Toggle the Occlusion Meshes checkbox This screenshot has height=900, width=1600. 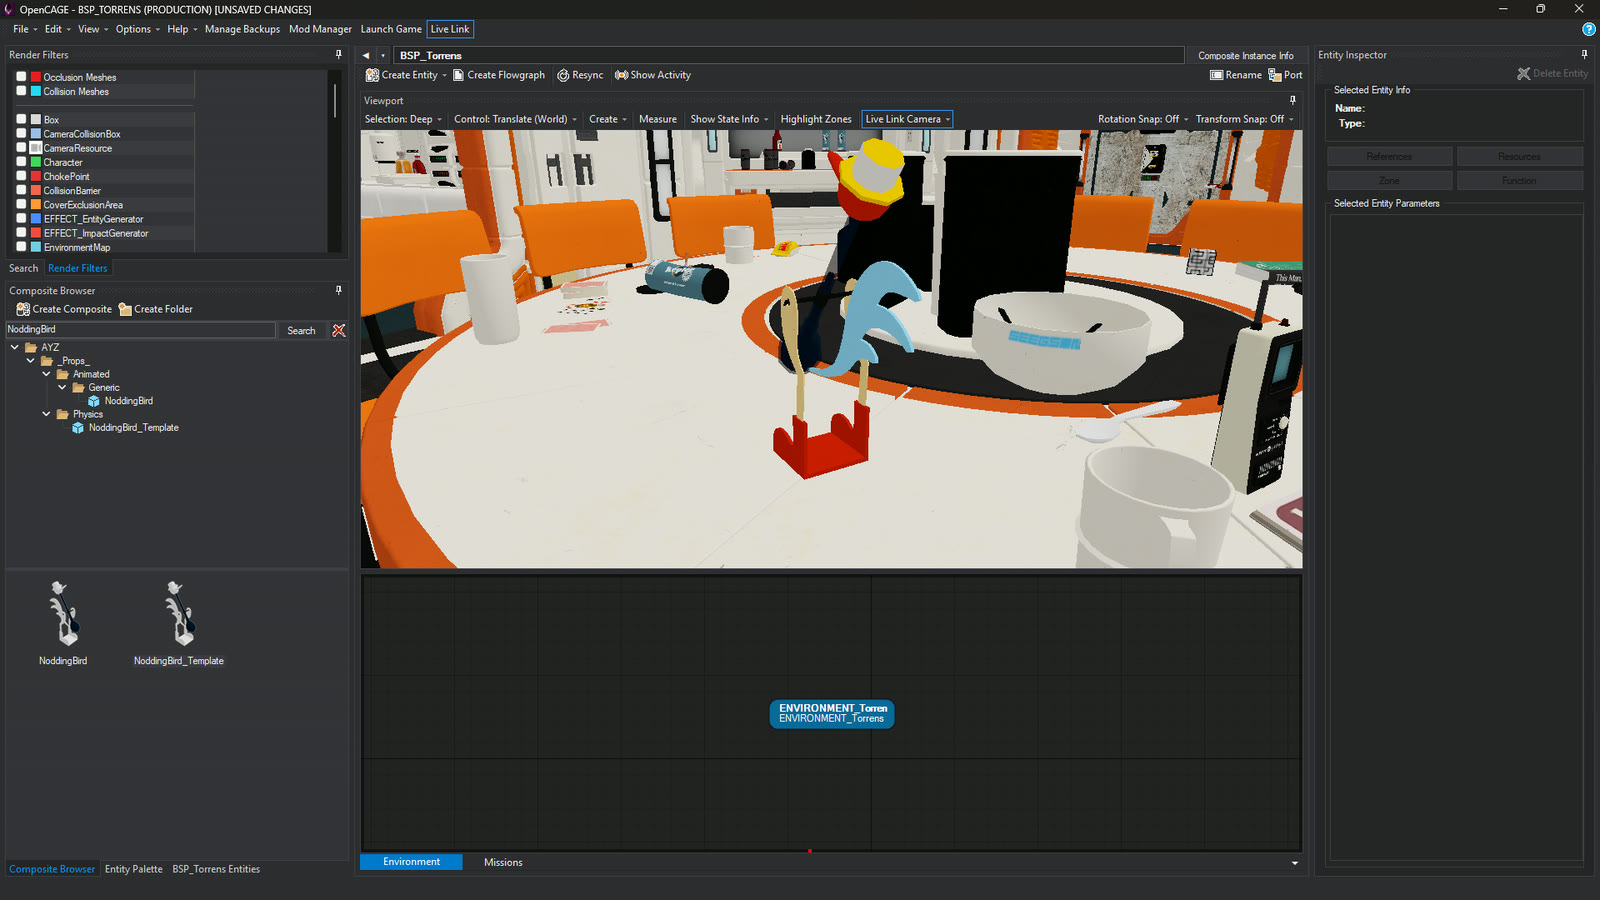click(x=21, y=76)
